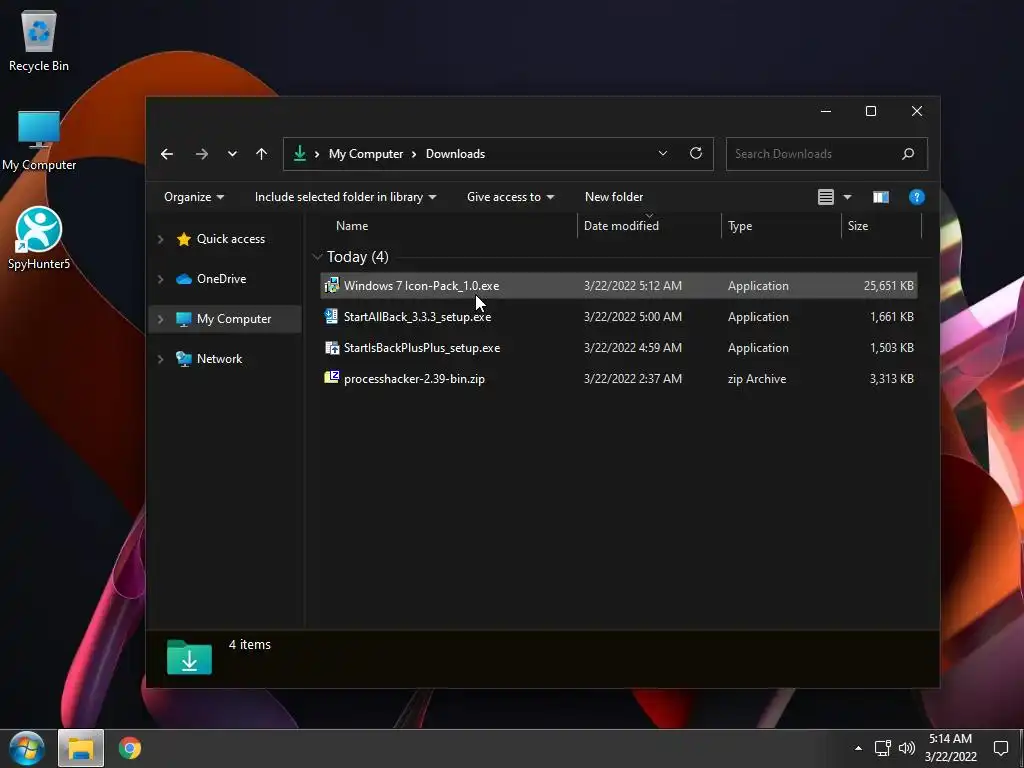Click the StartAllBack setup file icon
Image resolution: width=1024 pixels, height=768 pixels.
point(332,316)
